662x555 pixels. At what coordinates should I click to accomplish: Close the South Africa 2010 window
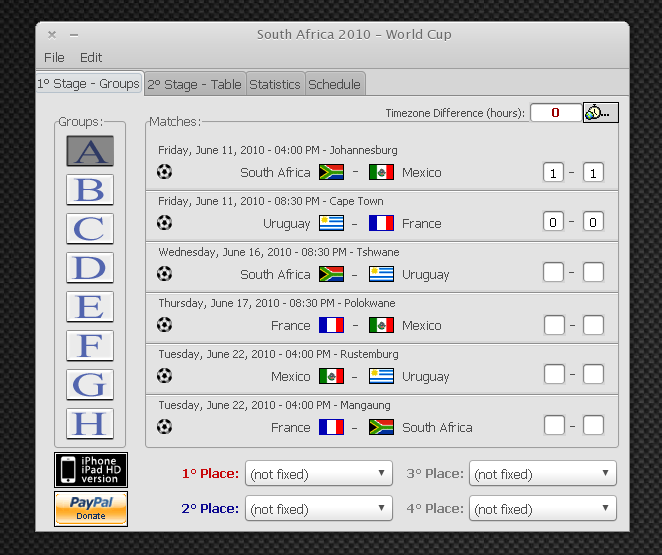click(x=52, y=35)
